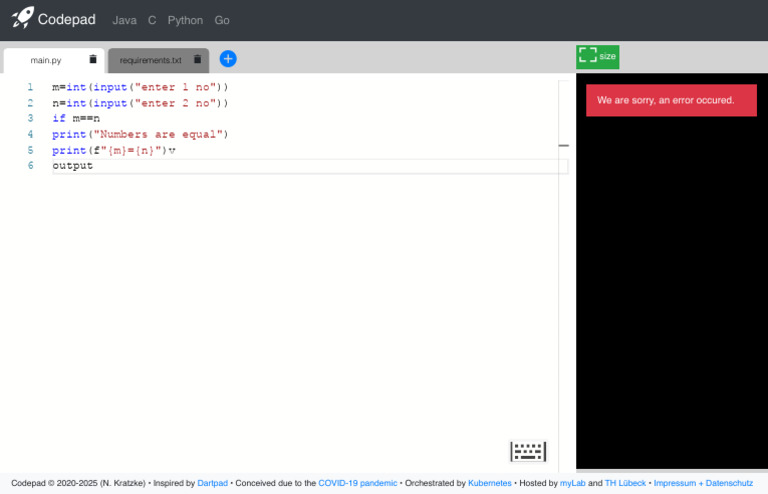Click line number 1 in the gutter
Viewport: 768px width, 494px height.
[30, 87]
